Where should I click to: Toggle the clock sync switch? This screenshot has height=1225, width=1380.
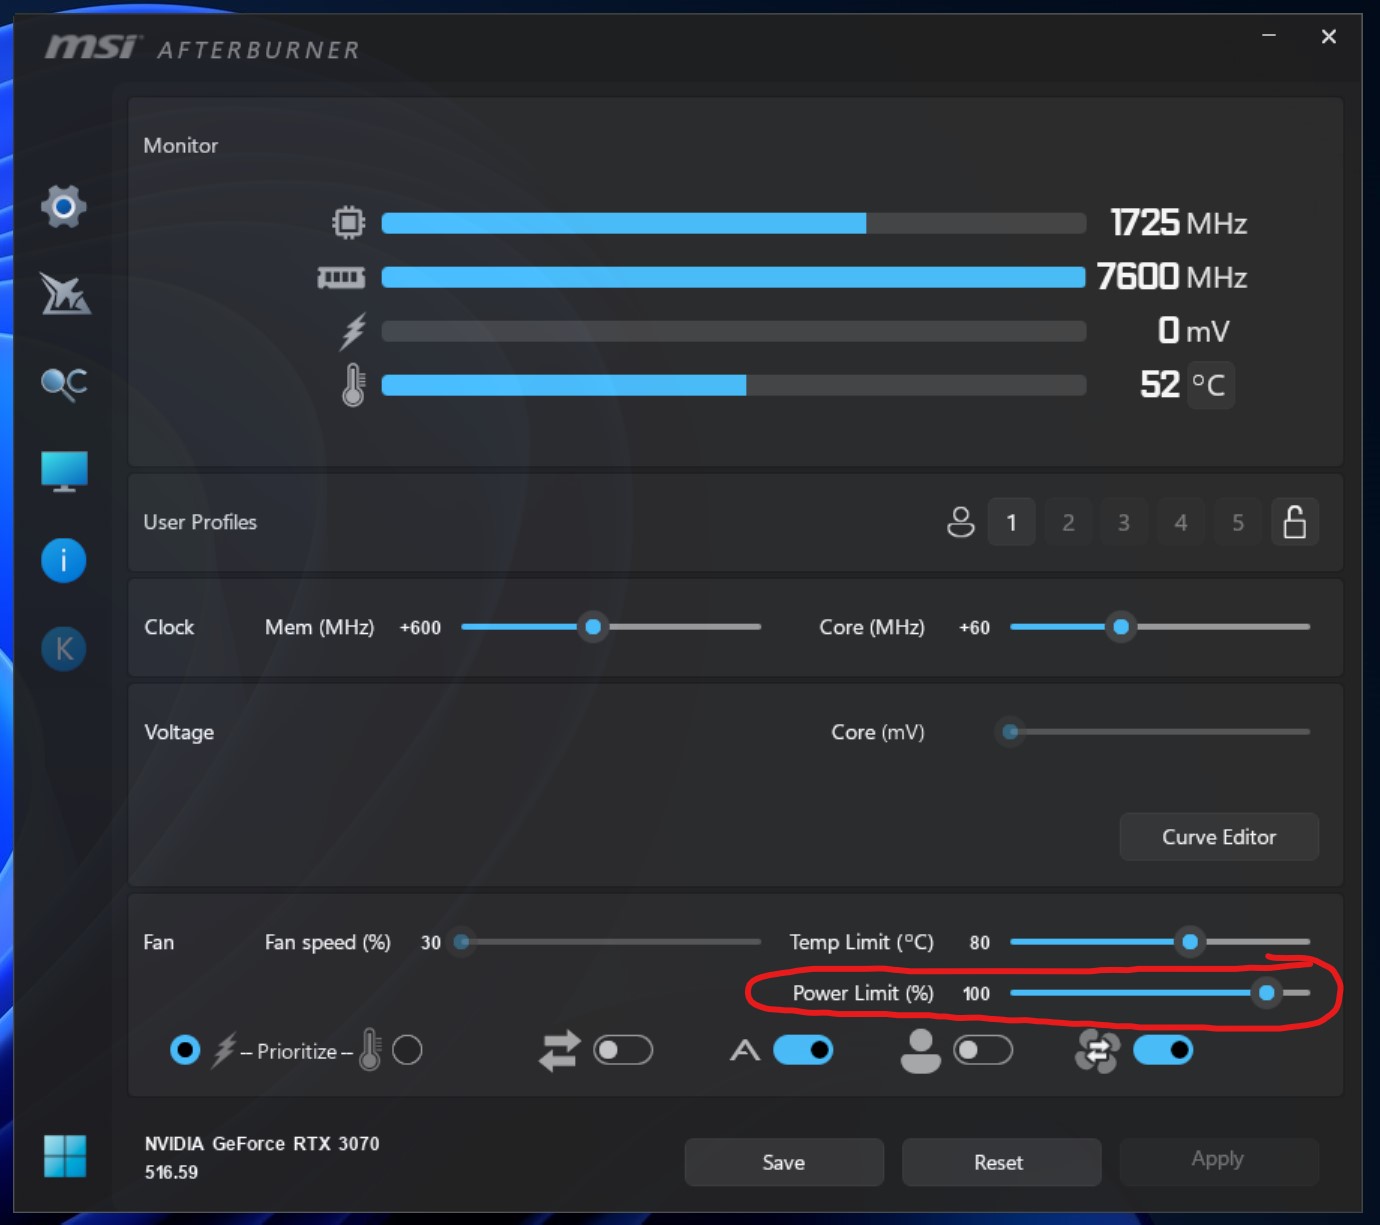pyautogui.click(x=623, y=1050)
